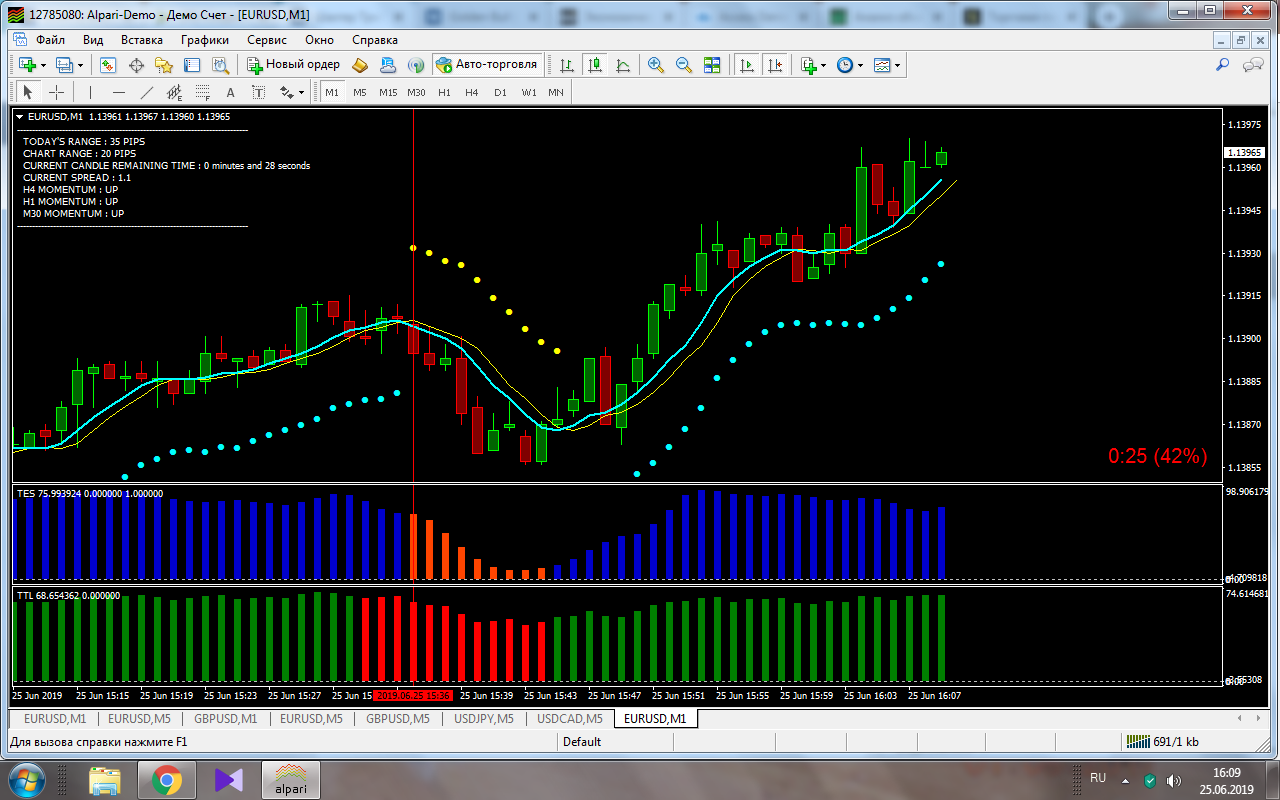This screenshot has width=1280, height=800.
Task: Tile chart windows icon
Action: [x=712, y=65]
